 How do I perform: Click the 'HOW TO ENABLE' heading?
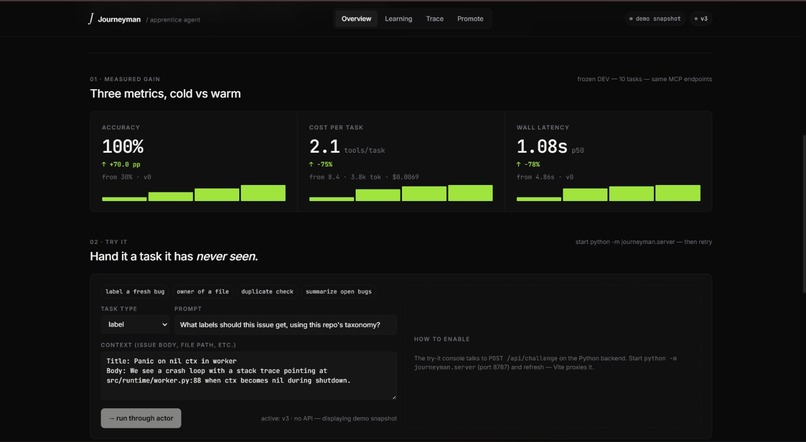click(x=442, y=339)
